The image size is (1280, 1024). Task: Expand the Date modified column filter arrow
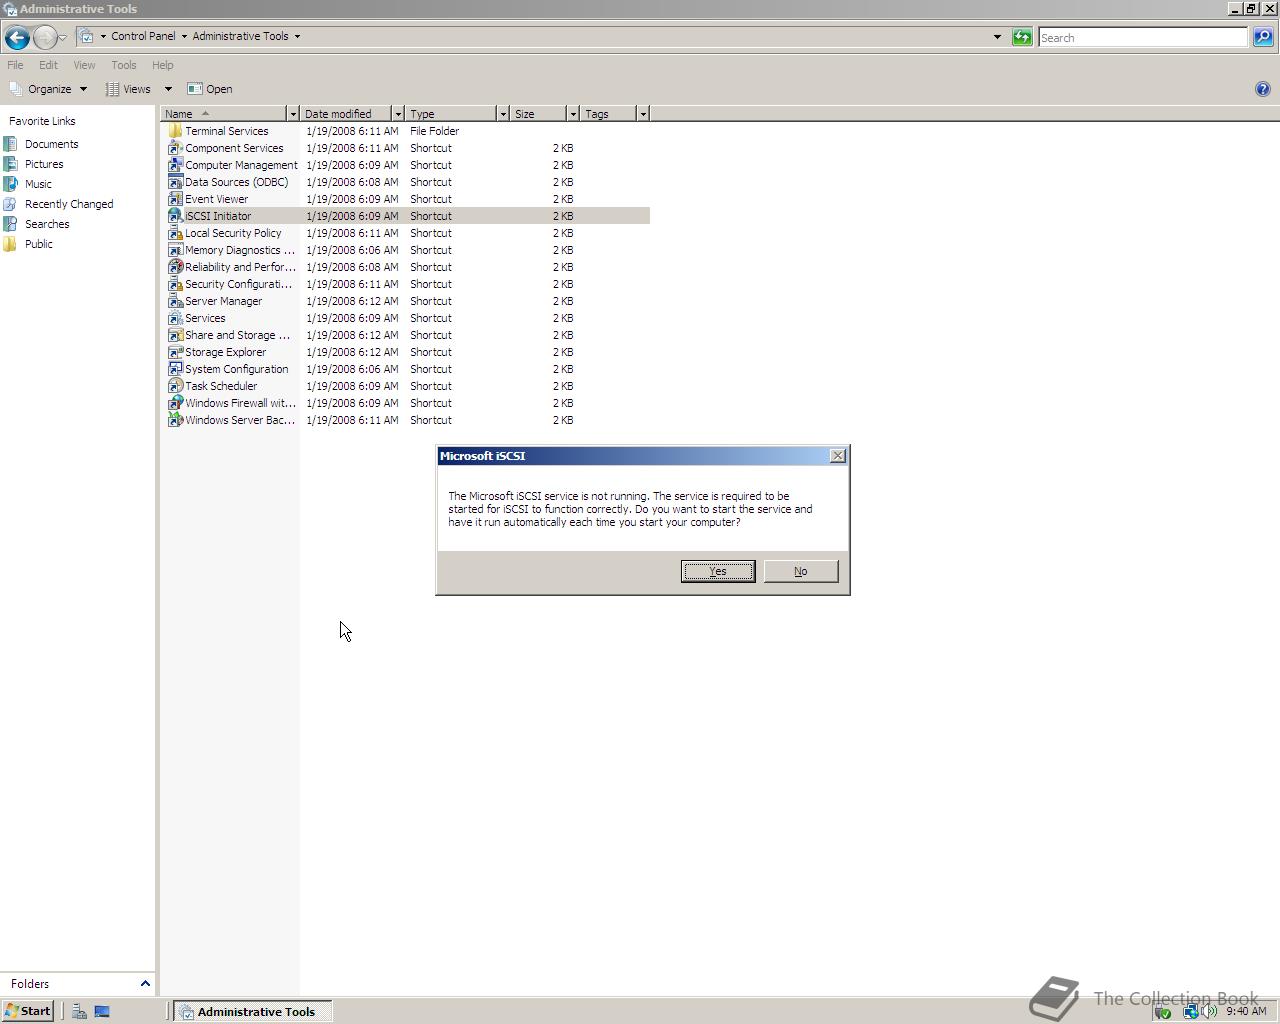click(x=398, y=114)
